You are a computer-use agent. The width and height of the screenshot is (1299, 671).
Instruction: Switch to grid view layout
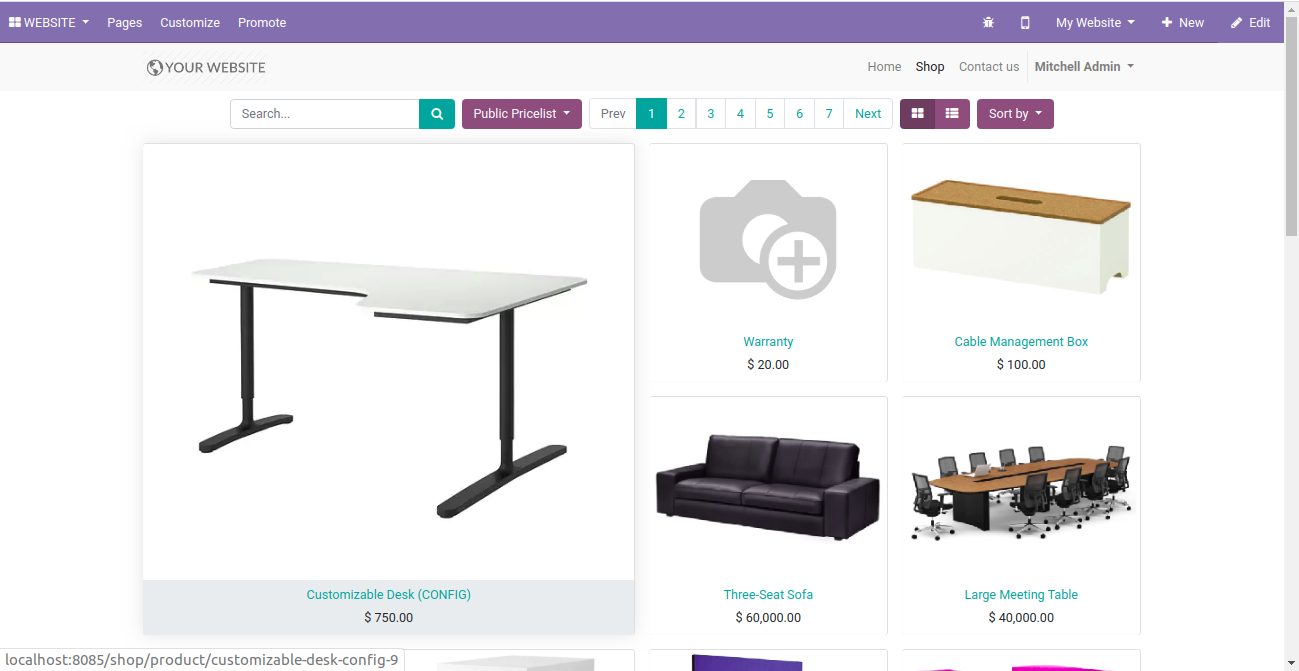click(917, 114)
